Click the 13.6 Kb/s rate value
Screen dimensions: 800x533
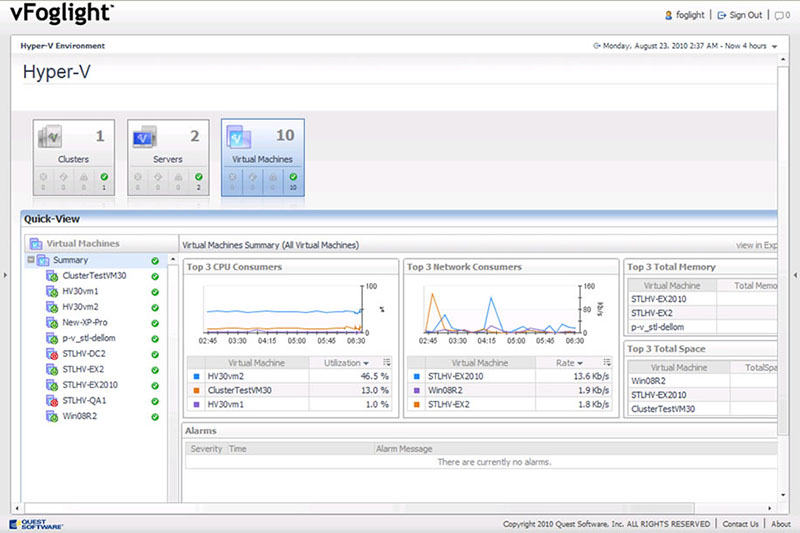[591, 376]
